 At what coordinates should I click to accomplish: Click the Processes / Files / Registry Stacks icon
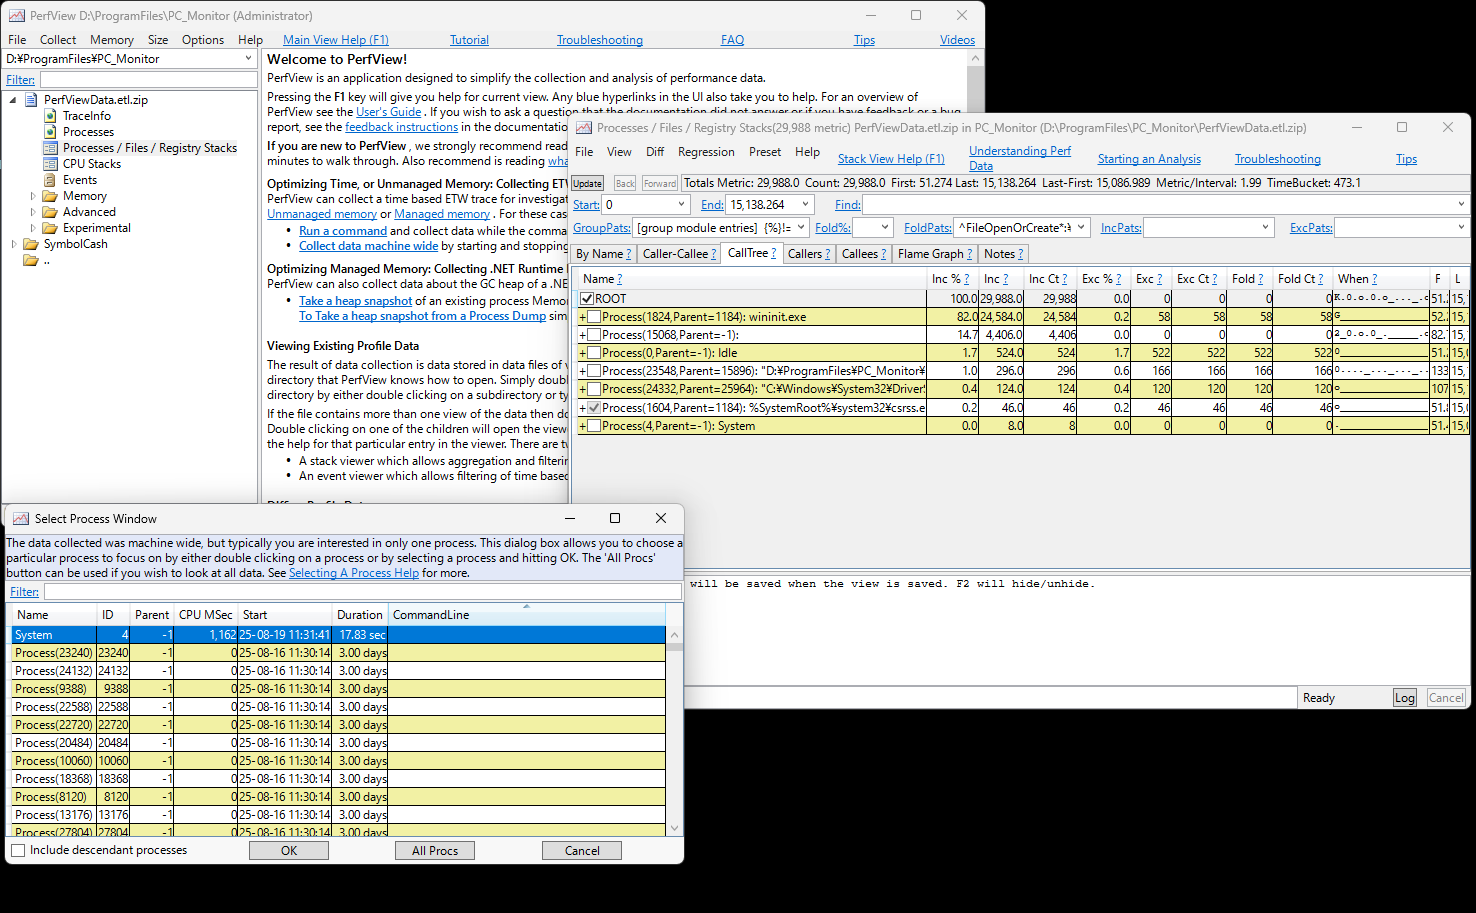click(50, 147)
